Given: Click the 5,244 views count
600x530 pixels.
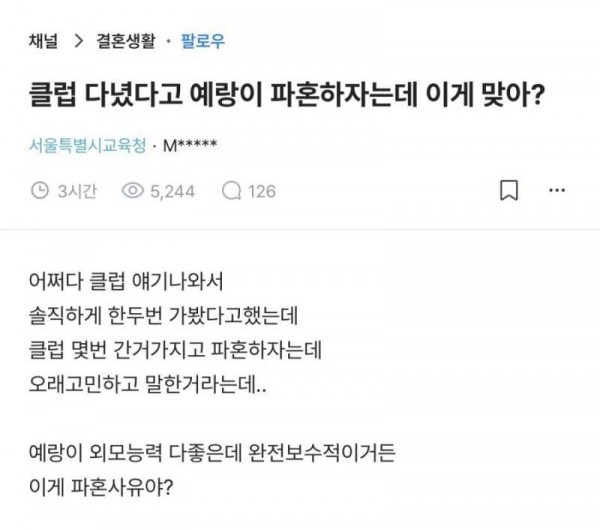Looking at the screenshot, I should (173, 191).
